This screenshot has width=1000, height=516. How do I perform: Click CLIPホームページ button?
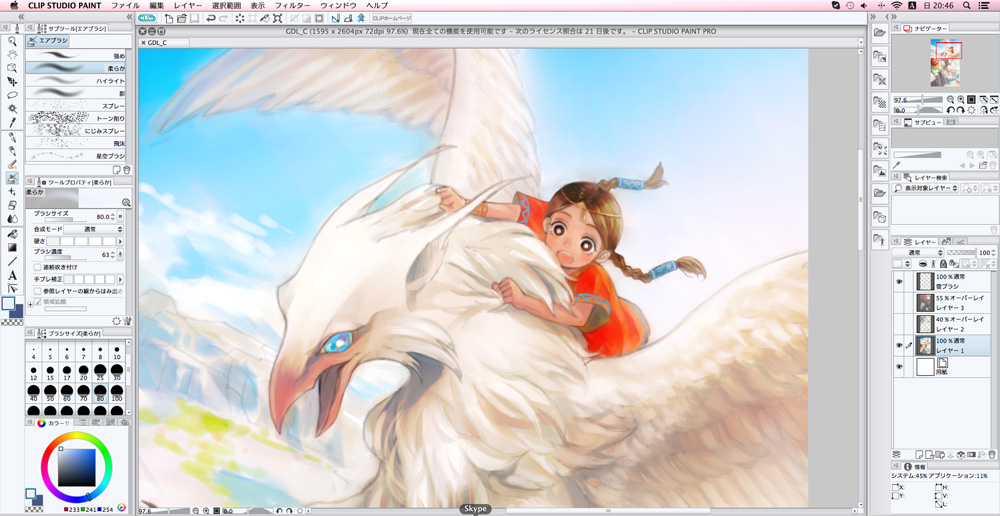pos(391,18)
